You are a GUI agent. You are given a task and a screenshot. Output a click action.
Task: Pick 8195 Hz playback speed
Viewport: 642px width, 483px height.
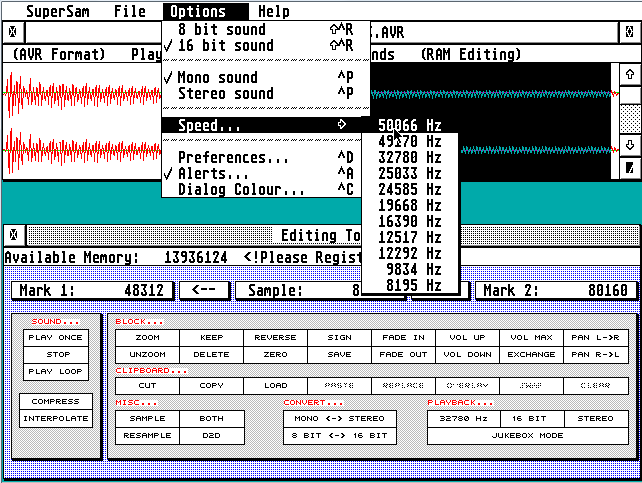tap(409, 285)
